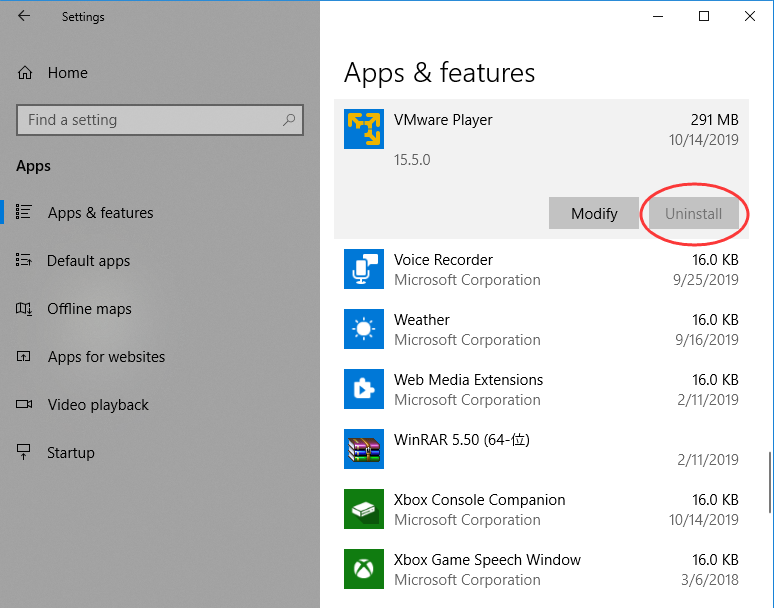This screenshot has width=774, height=608.
Task: Select VMware Player name text
Action: [443, 120]
